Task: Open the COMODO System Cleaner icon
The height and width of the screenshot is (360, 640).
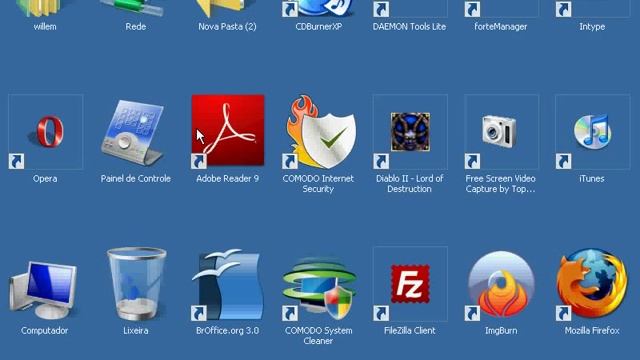Action: click(319, 288)
